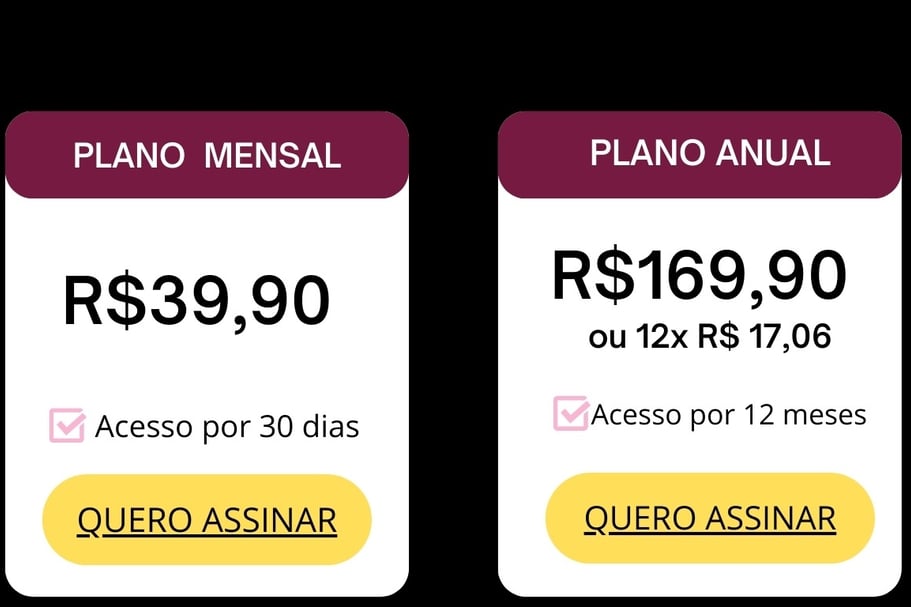Select the PLANO ANUAL header
The height and width of the screenshot is (607, 911).
pos(700,155)
